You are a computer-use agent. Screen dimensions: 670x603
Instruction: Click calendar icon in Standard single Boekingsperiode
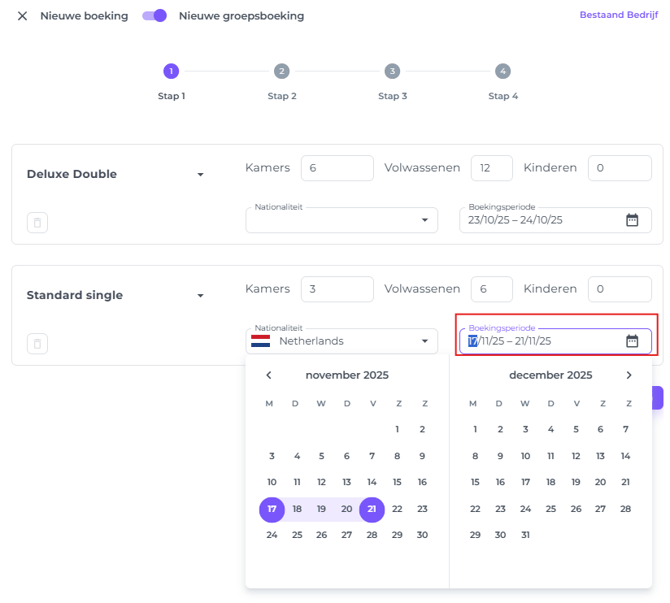632,341
